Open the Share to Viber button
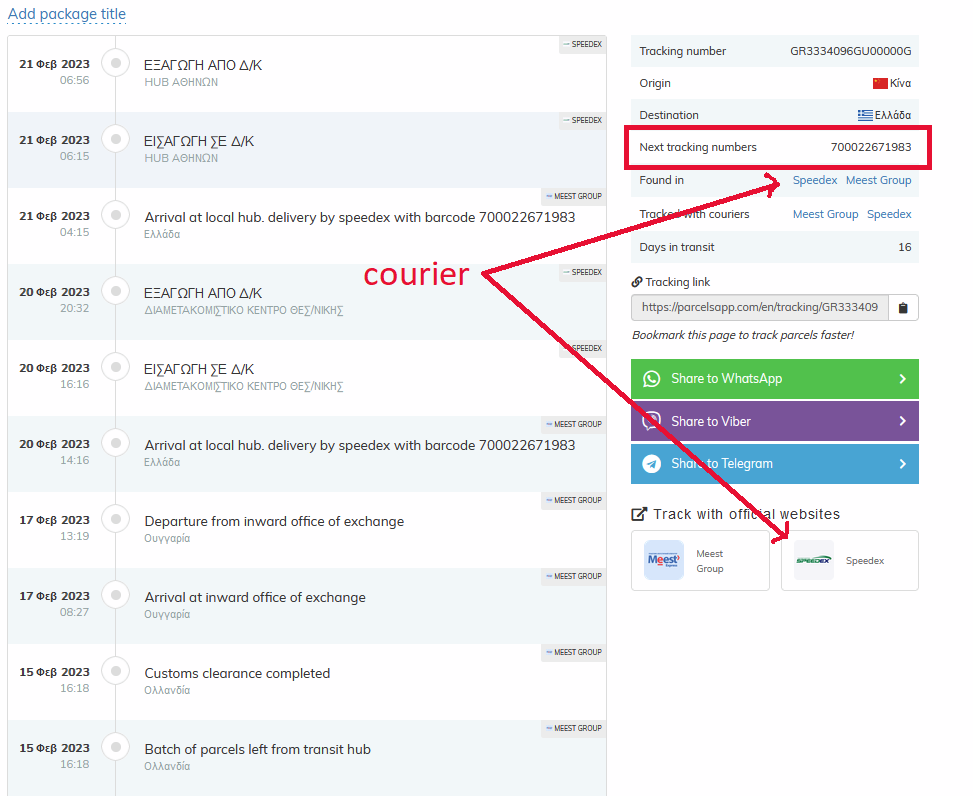The width and height of the screenshot is (973, 796). click(x=774, y=421)
